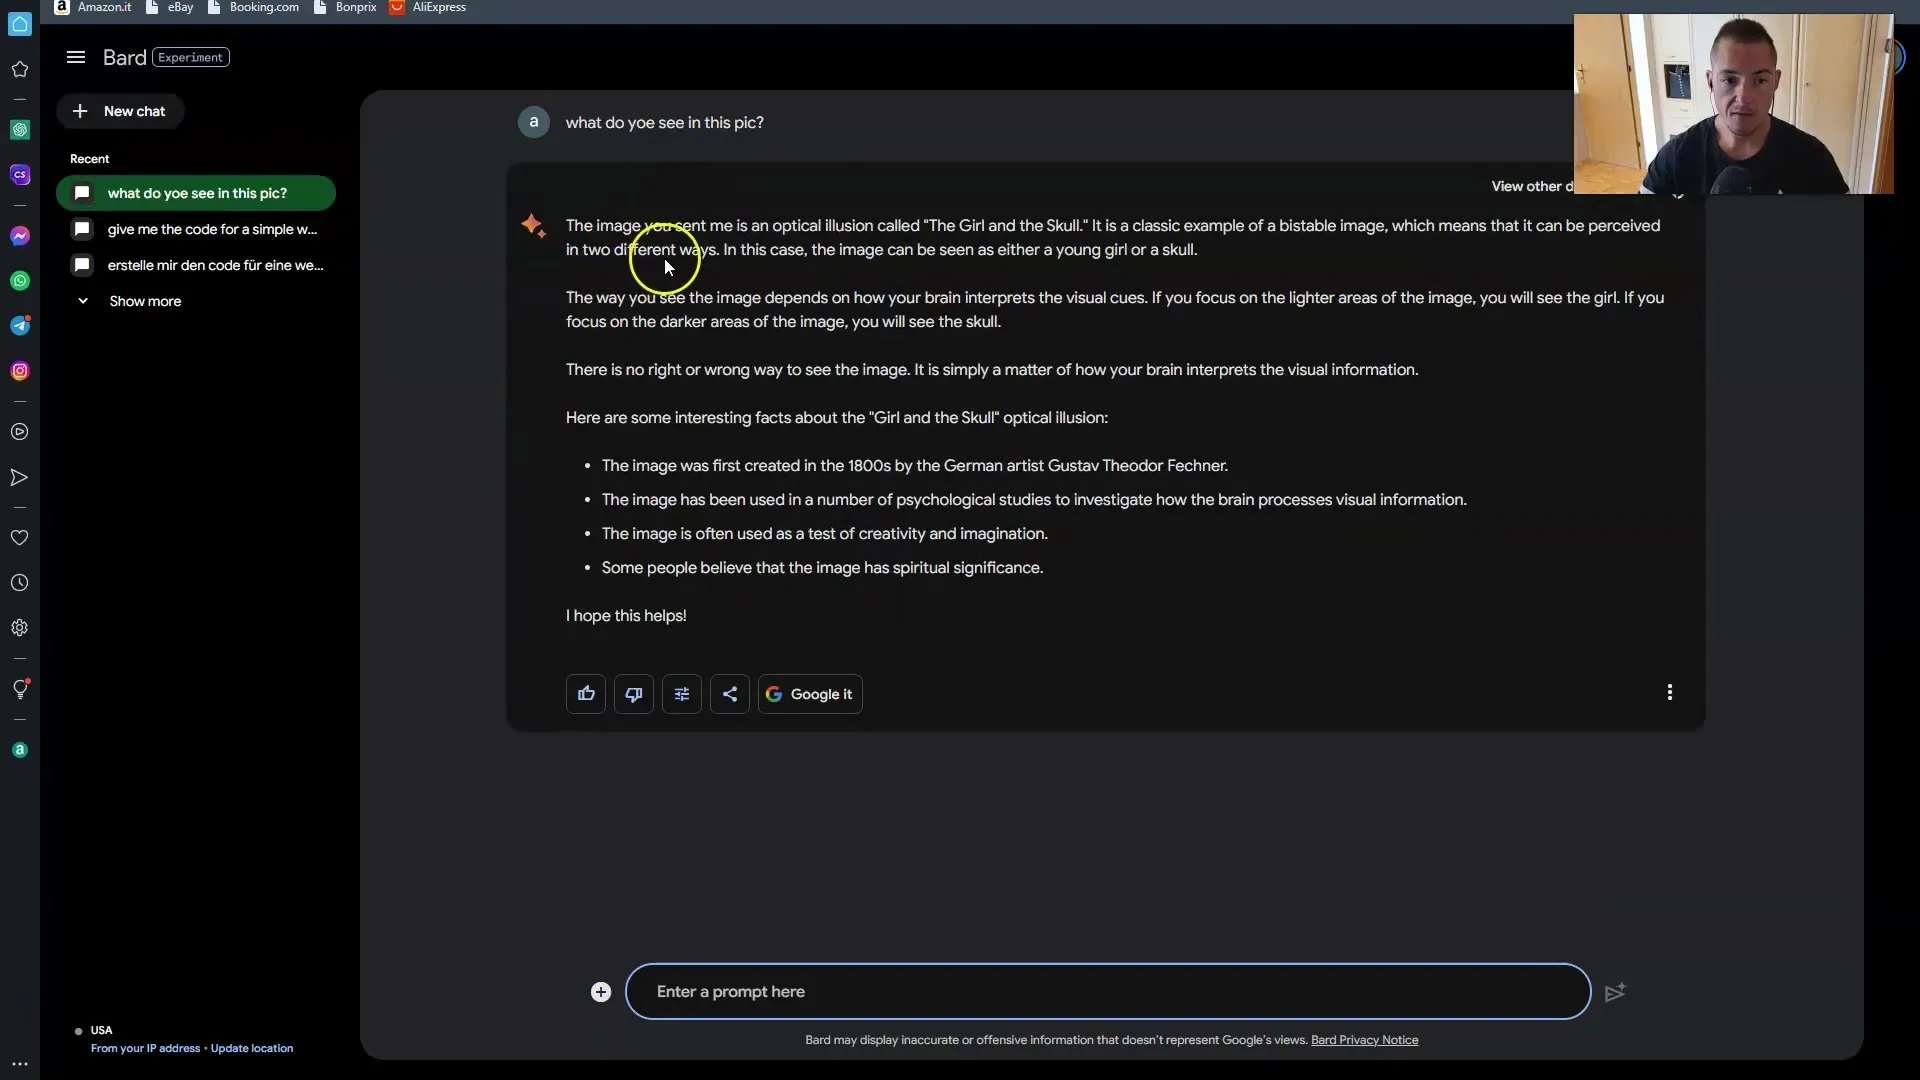
Task: Click the webcam video overlay
Action: pyautogui.click(x=1733, y=104)
